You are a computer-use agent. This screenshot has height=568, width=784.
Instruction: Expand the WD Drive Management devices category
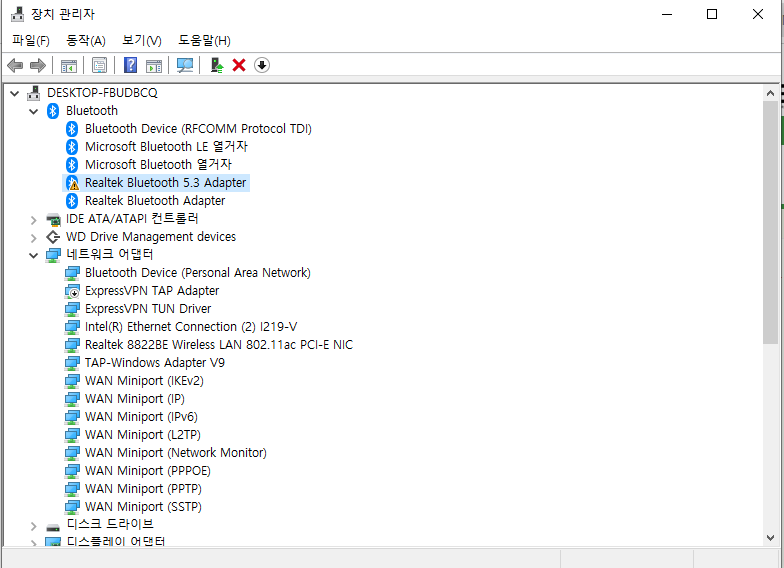tap(34, 238)
